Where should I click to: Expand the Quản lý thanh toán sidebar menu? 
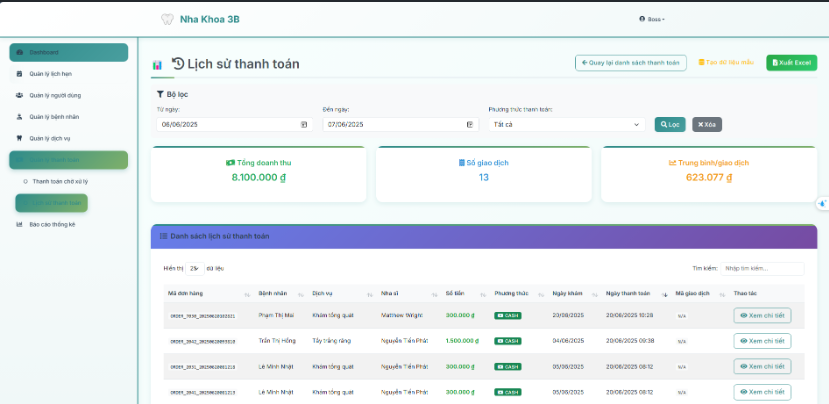(x=68, y=160)
